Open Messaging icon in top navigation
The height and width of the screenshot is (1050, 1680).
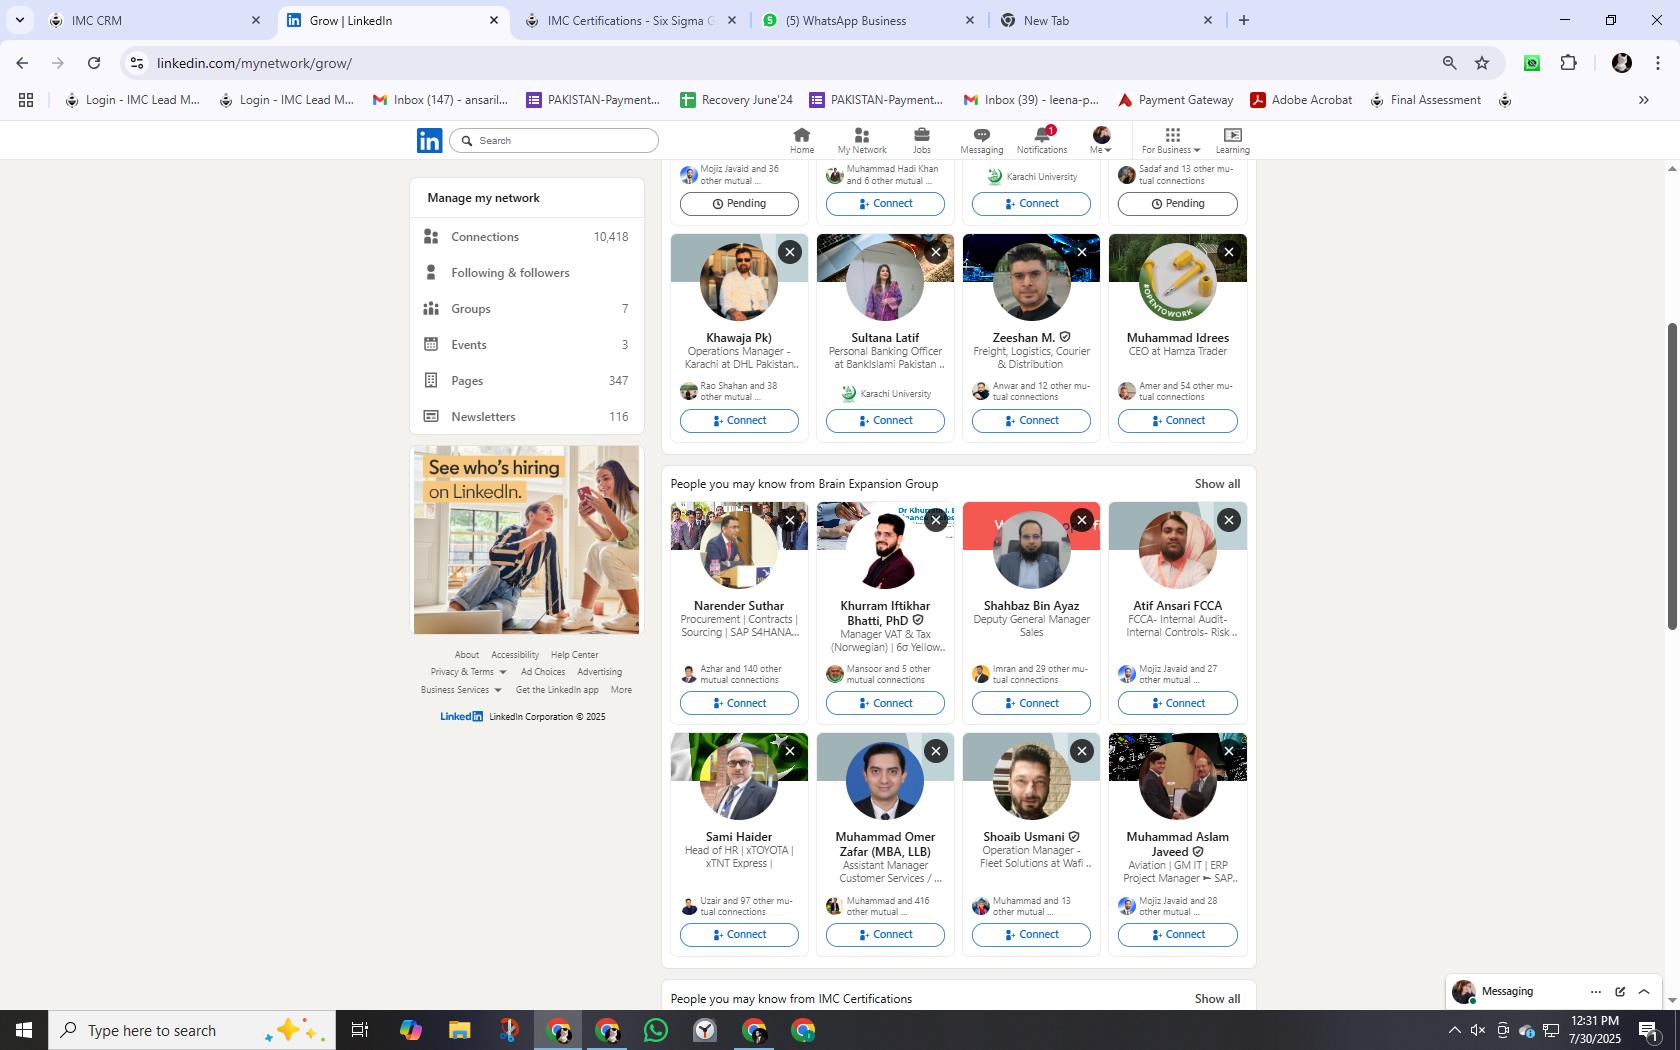[981, 140]
